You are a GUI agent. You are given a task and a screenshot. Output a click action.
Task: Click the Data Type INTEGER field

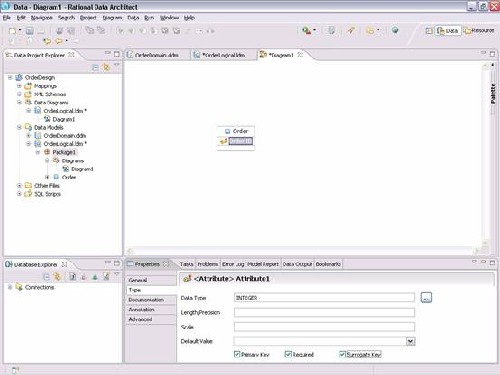click(324, 298)
